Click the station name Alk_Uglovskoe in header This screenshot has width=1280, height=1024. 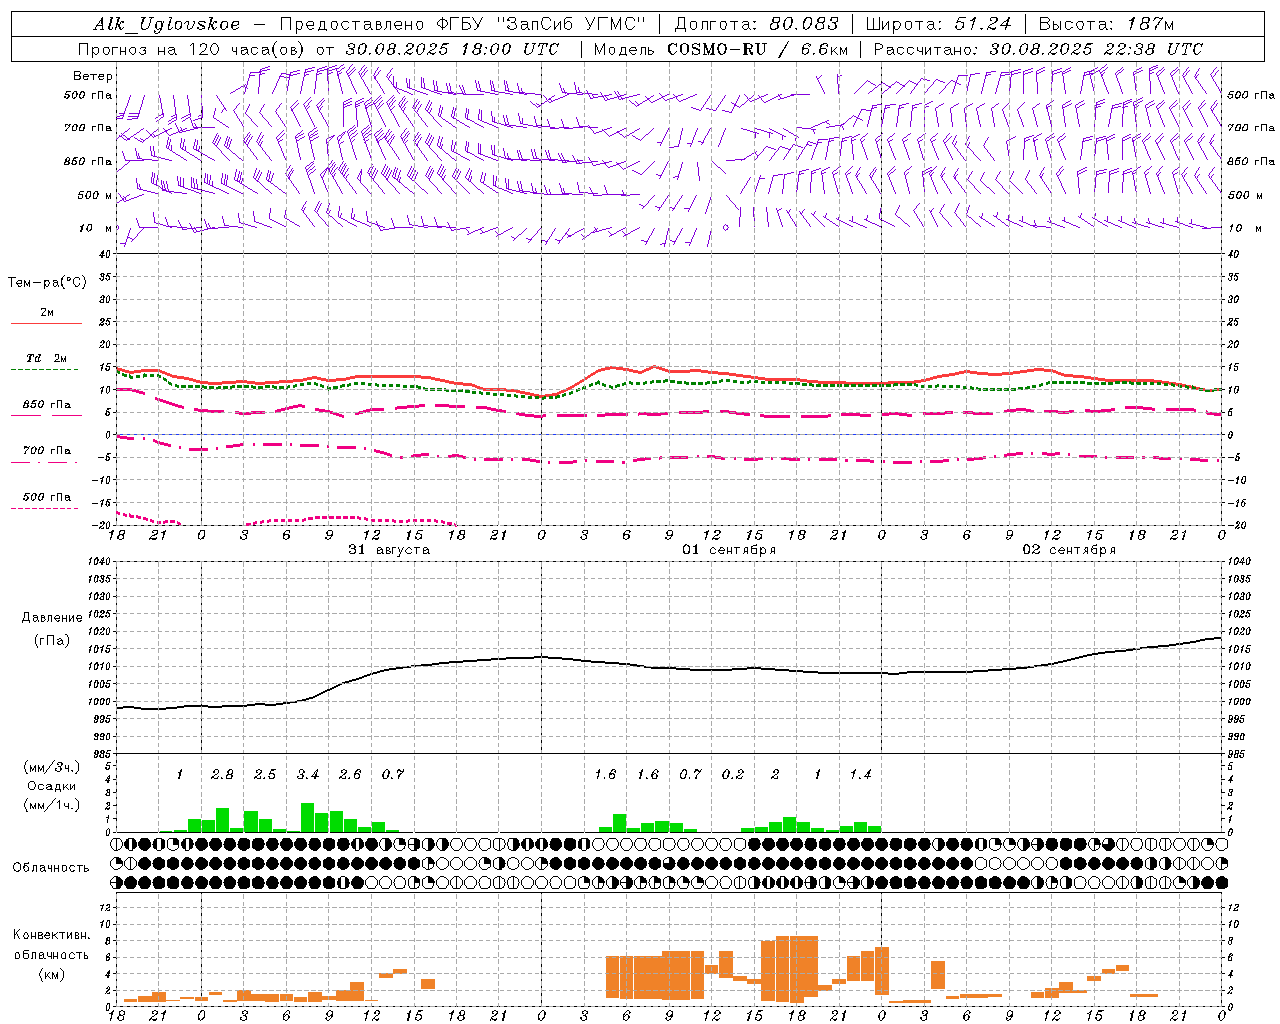click(x=167, y=24)
